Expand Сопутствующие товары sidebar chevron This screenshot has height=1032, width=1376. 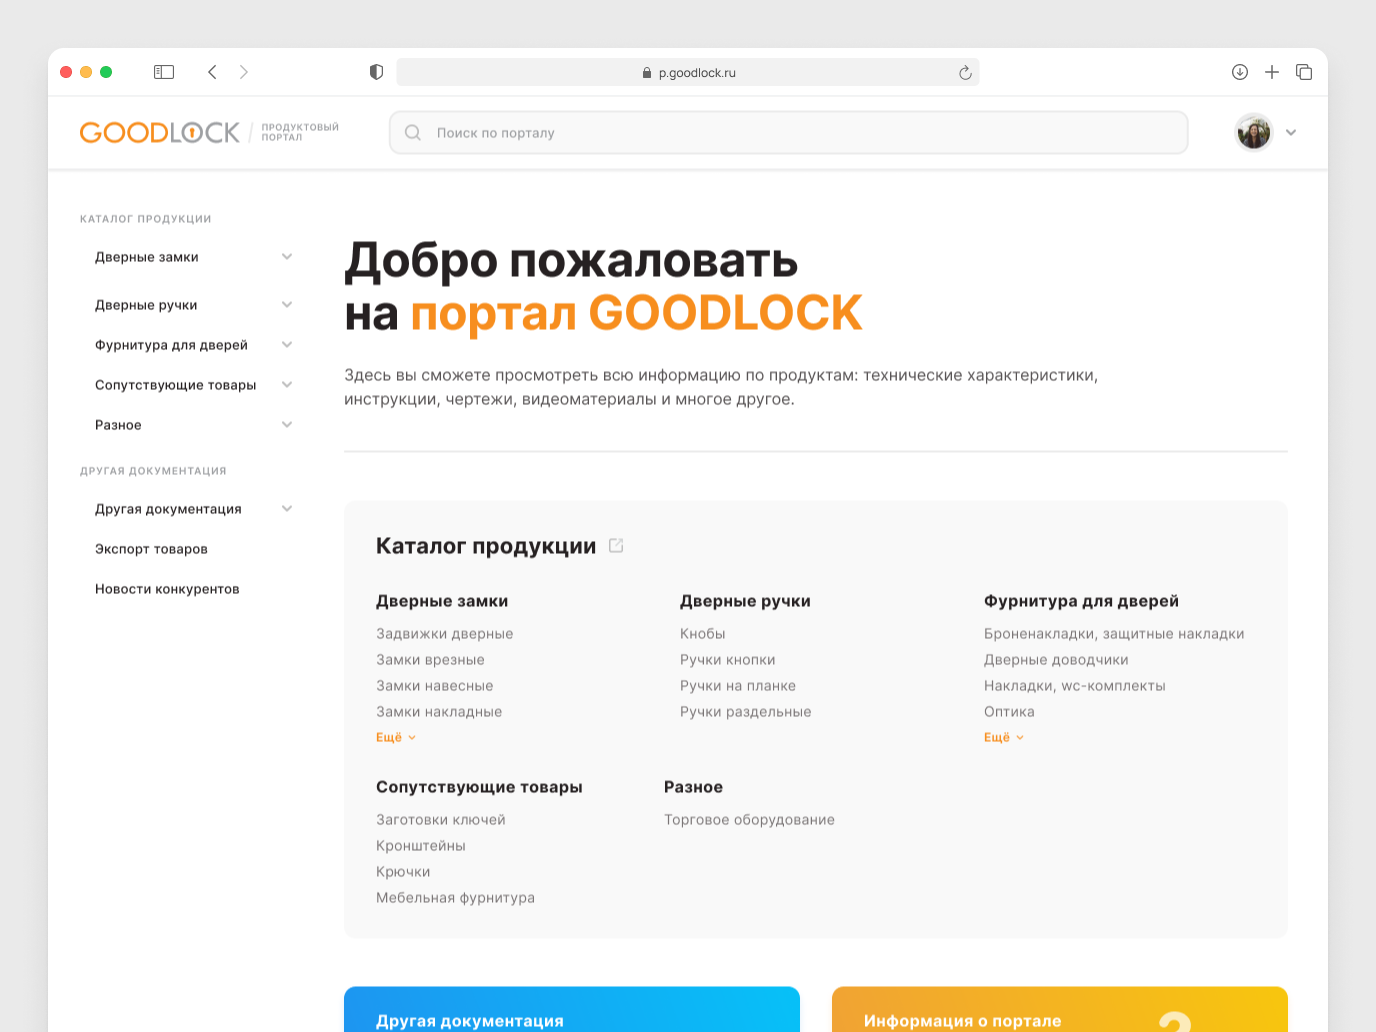[x=287, y=385]
